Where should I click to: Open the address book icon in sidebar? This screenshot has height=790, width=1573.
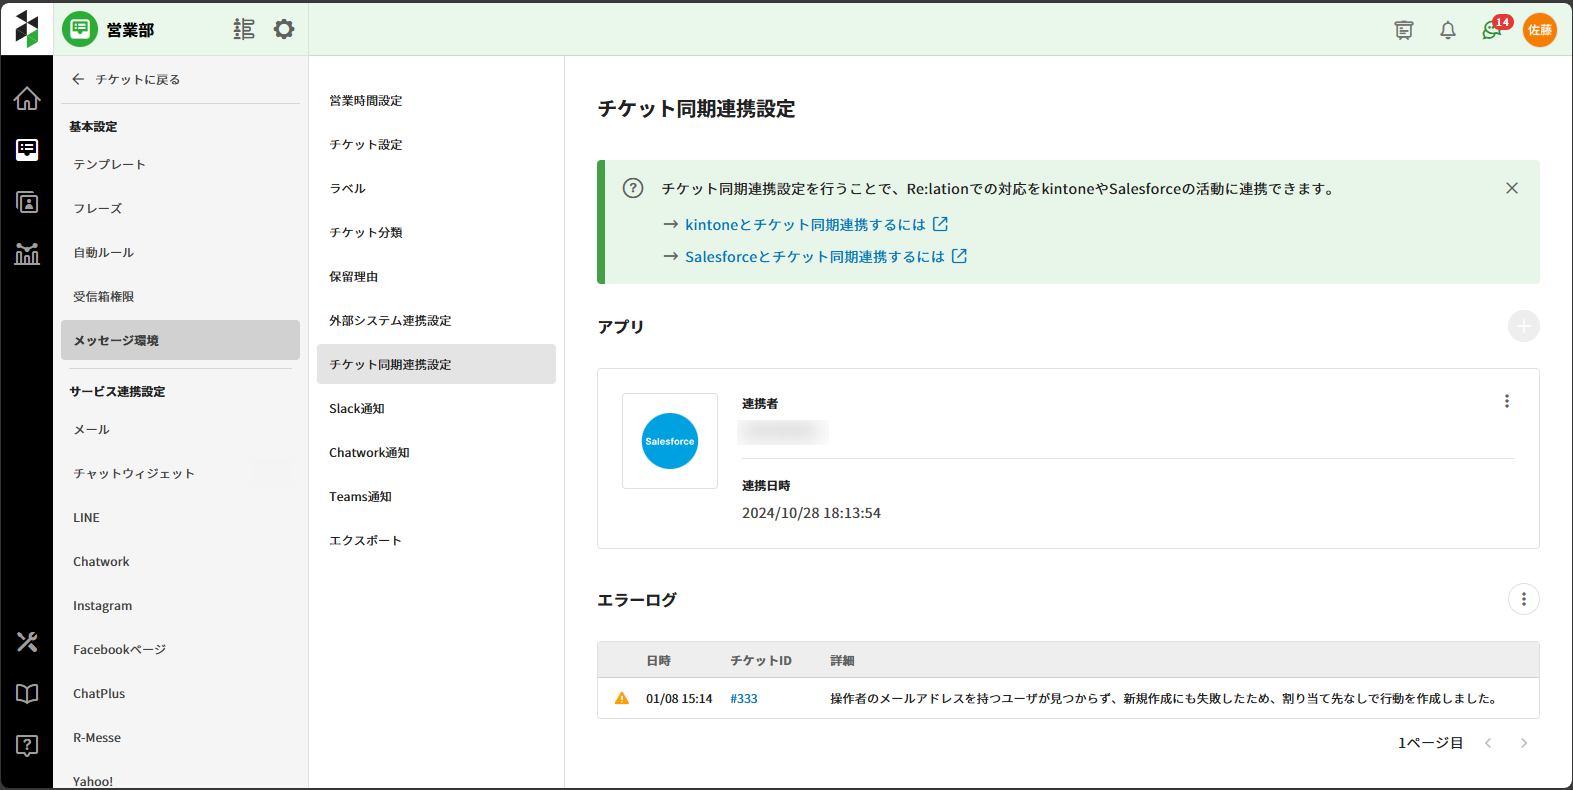tap(27, 202)
